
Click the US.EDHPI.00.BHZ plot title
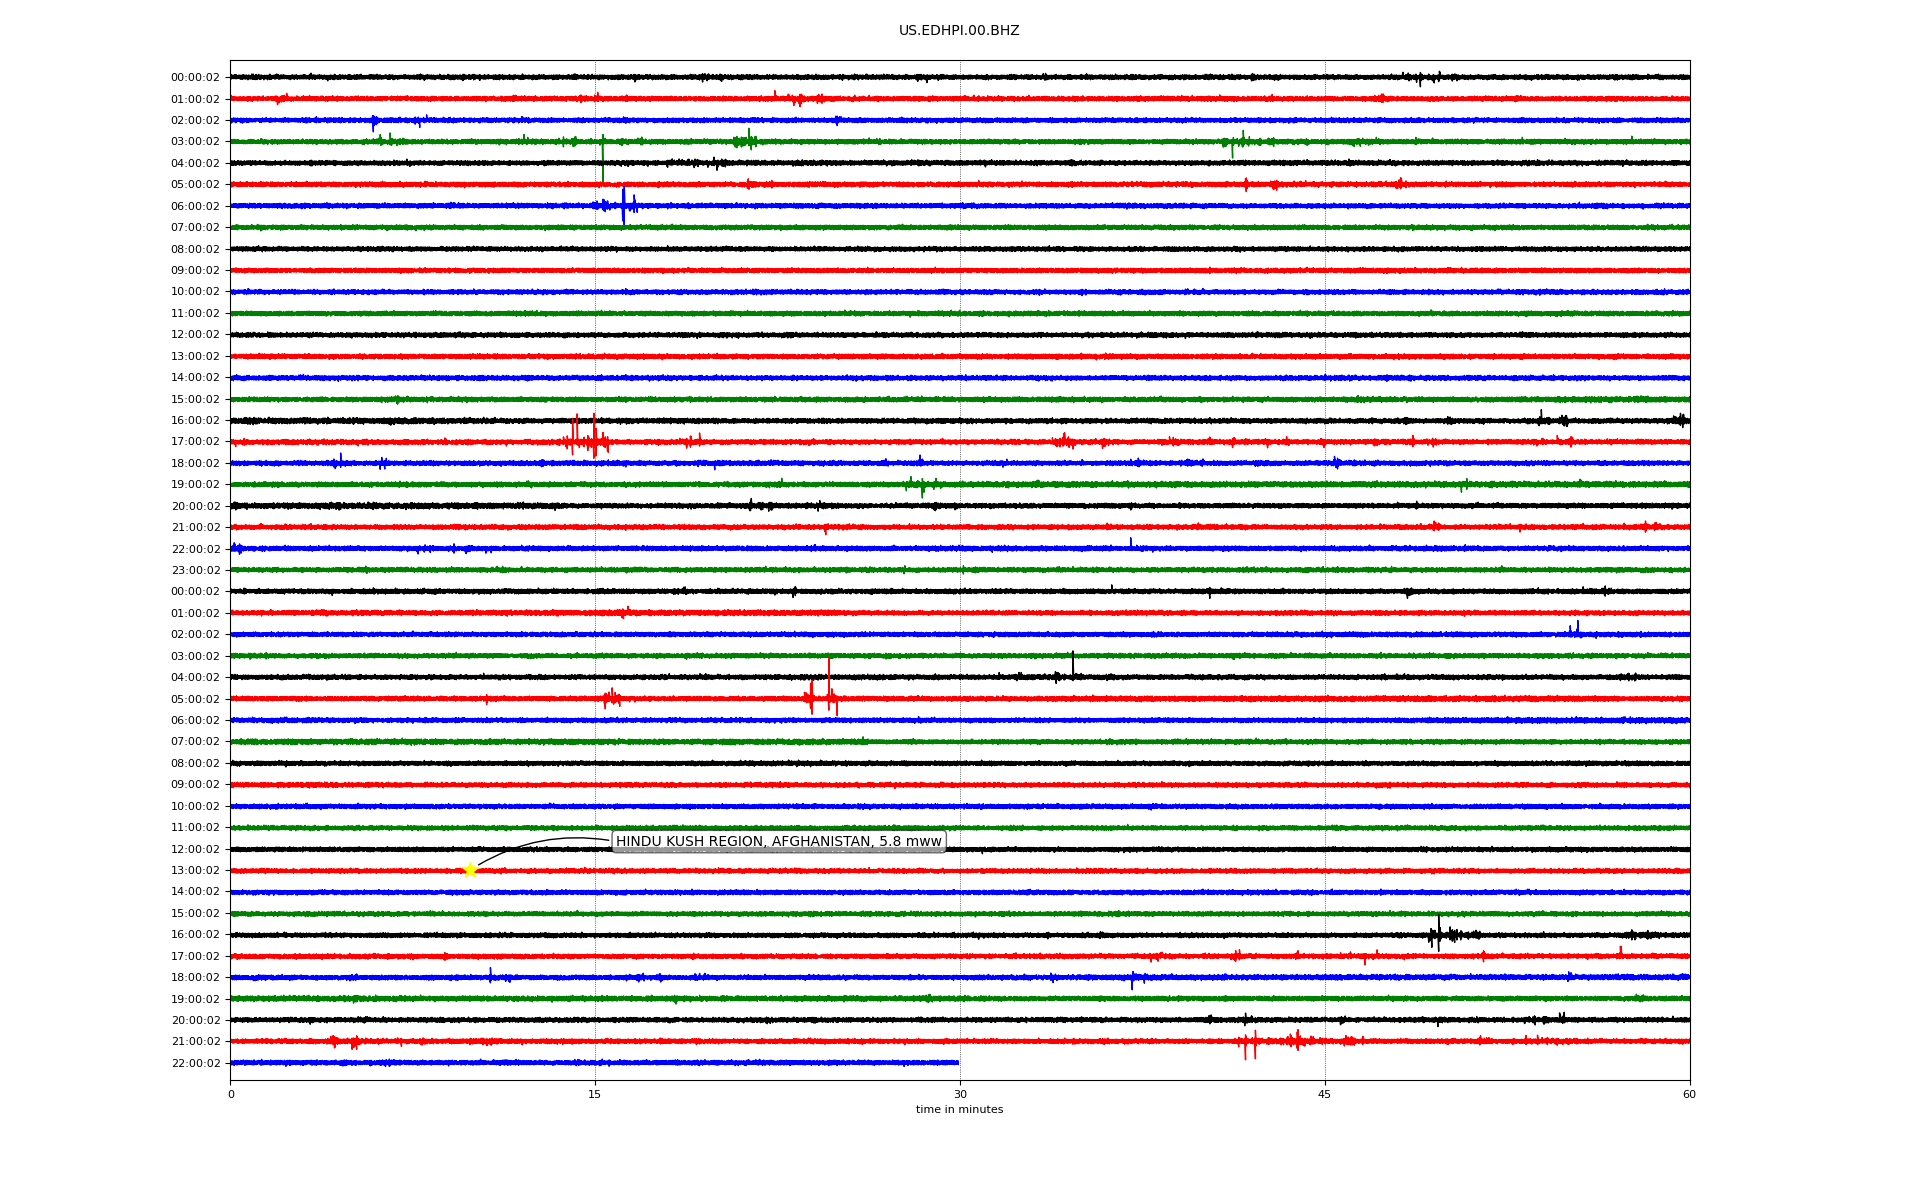(958, 31)
